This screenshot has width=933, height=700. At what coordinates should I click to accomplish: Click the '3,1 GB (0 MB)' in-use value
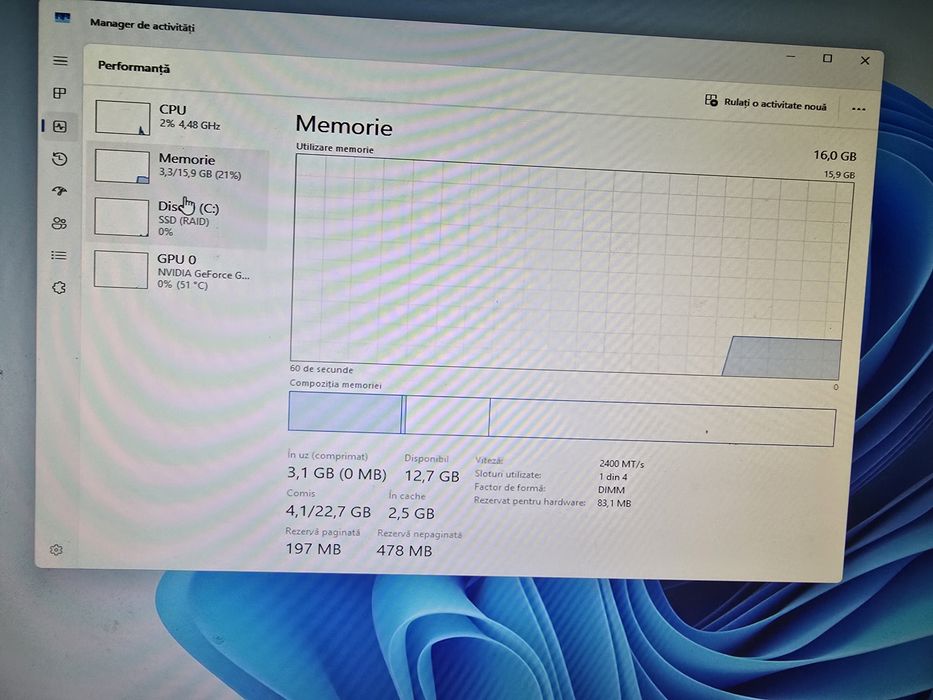pos(337,474)
